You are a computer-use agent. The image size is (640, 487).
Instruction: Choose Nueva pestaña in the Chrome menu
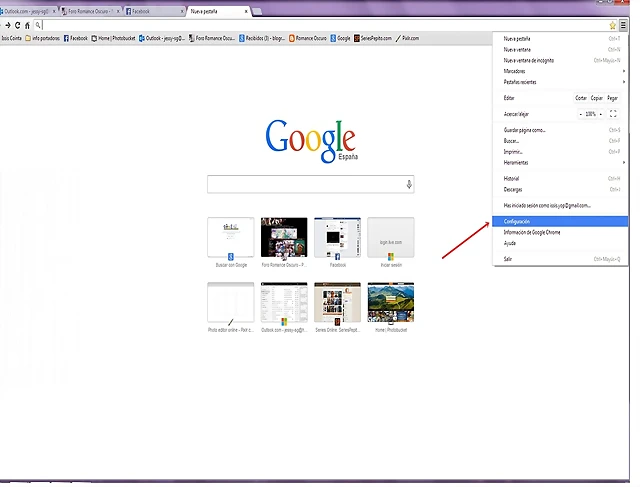click(x=560, y=39)
